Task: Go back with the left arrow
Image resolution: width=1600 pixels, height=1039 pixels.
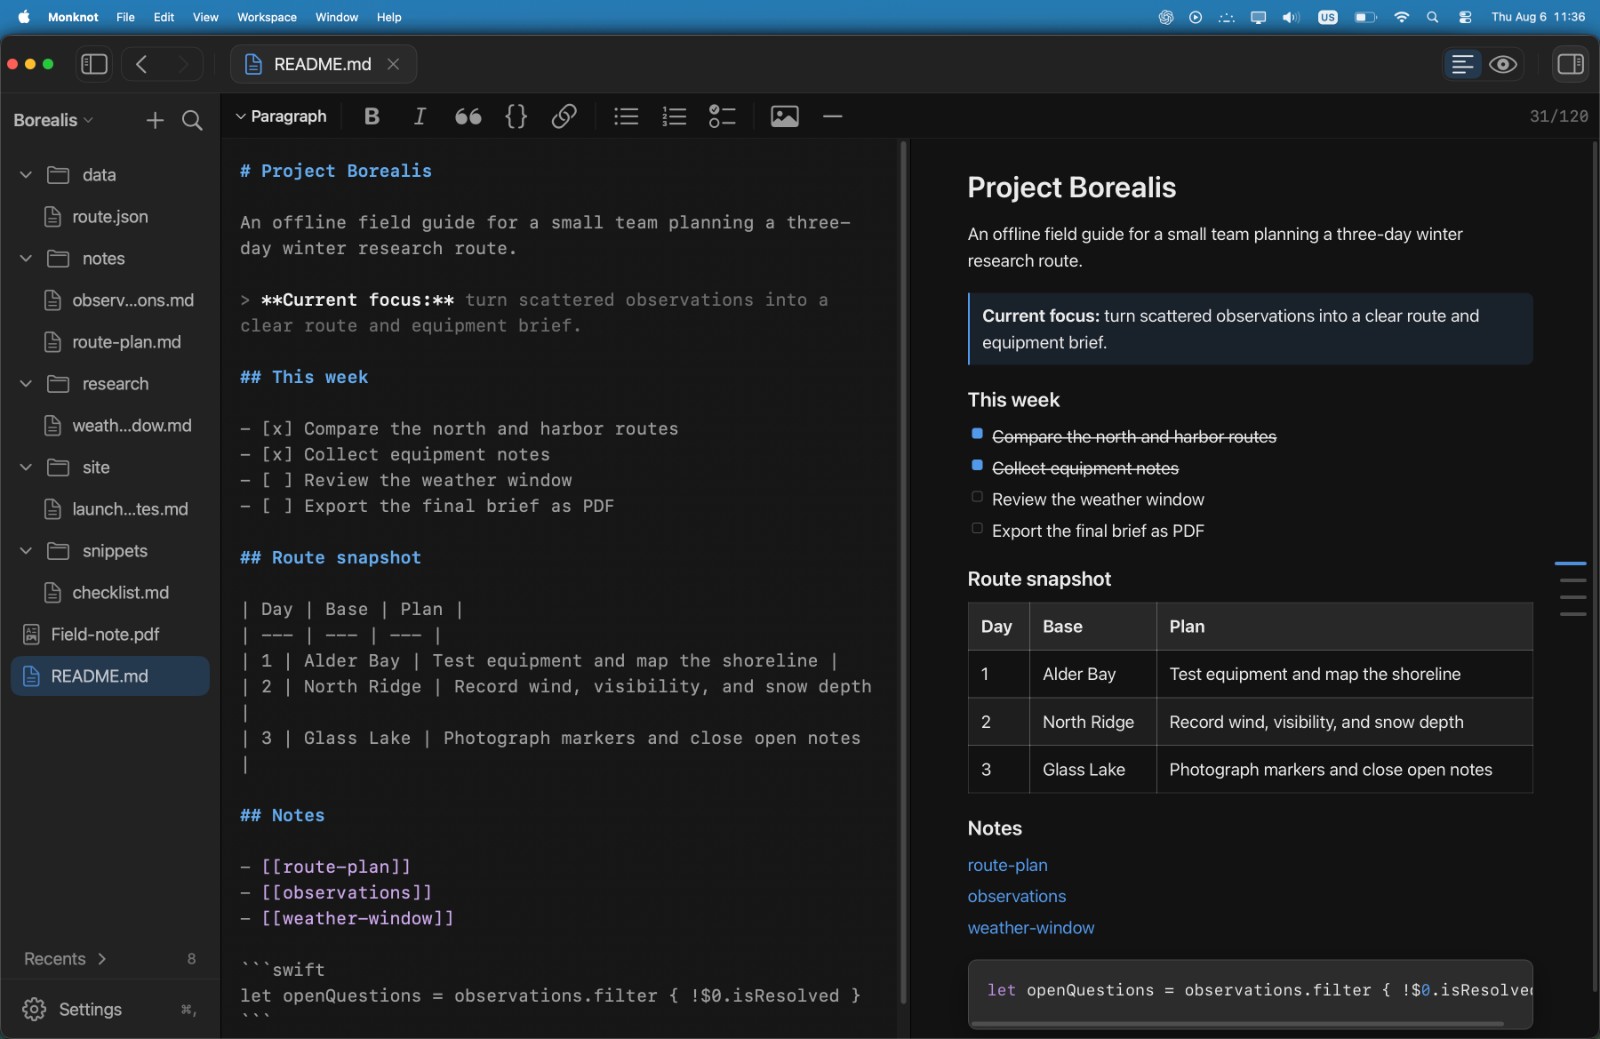Action: click(x=142, y=64)
